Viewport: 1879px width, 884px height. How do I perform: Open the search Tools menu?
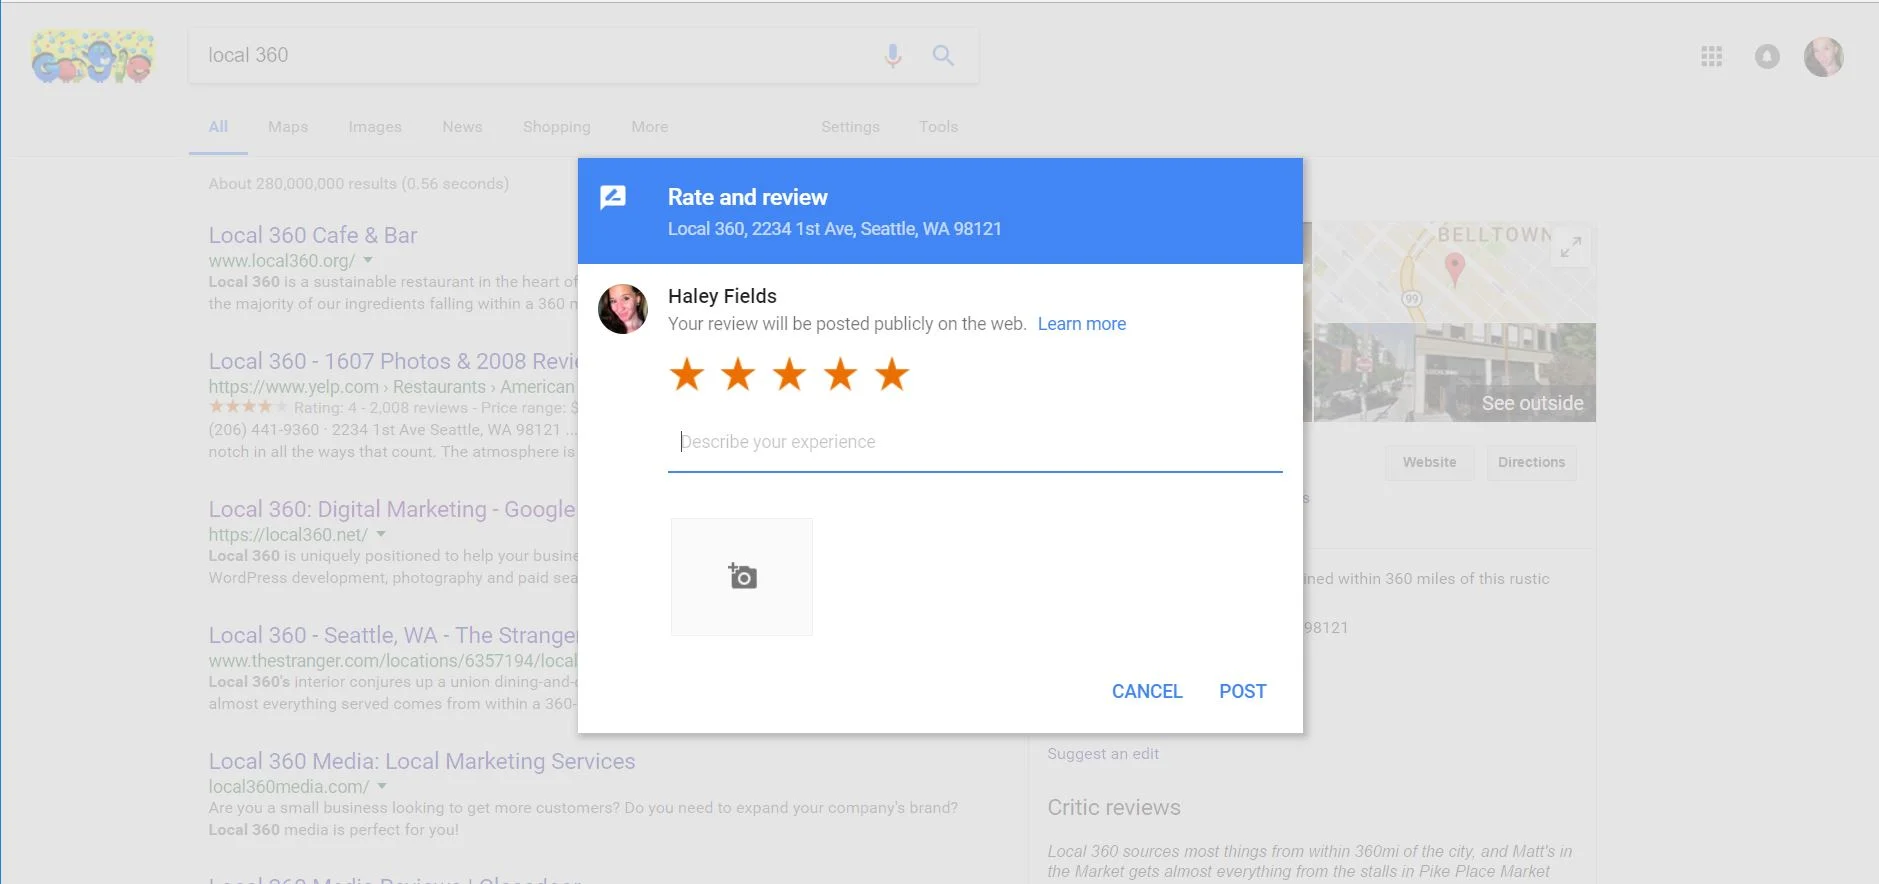(x=938, y=127)
